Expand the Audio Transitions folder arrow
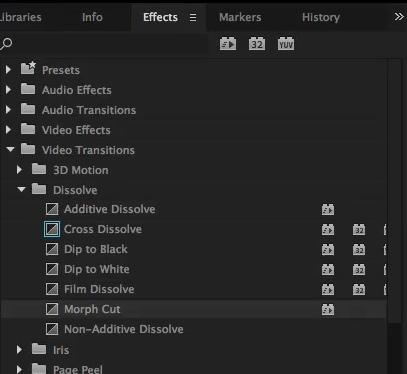The height and width of the screenshot is (374, 407). (8, 110)
